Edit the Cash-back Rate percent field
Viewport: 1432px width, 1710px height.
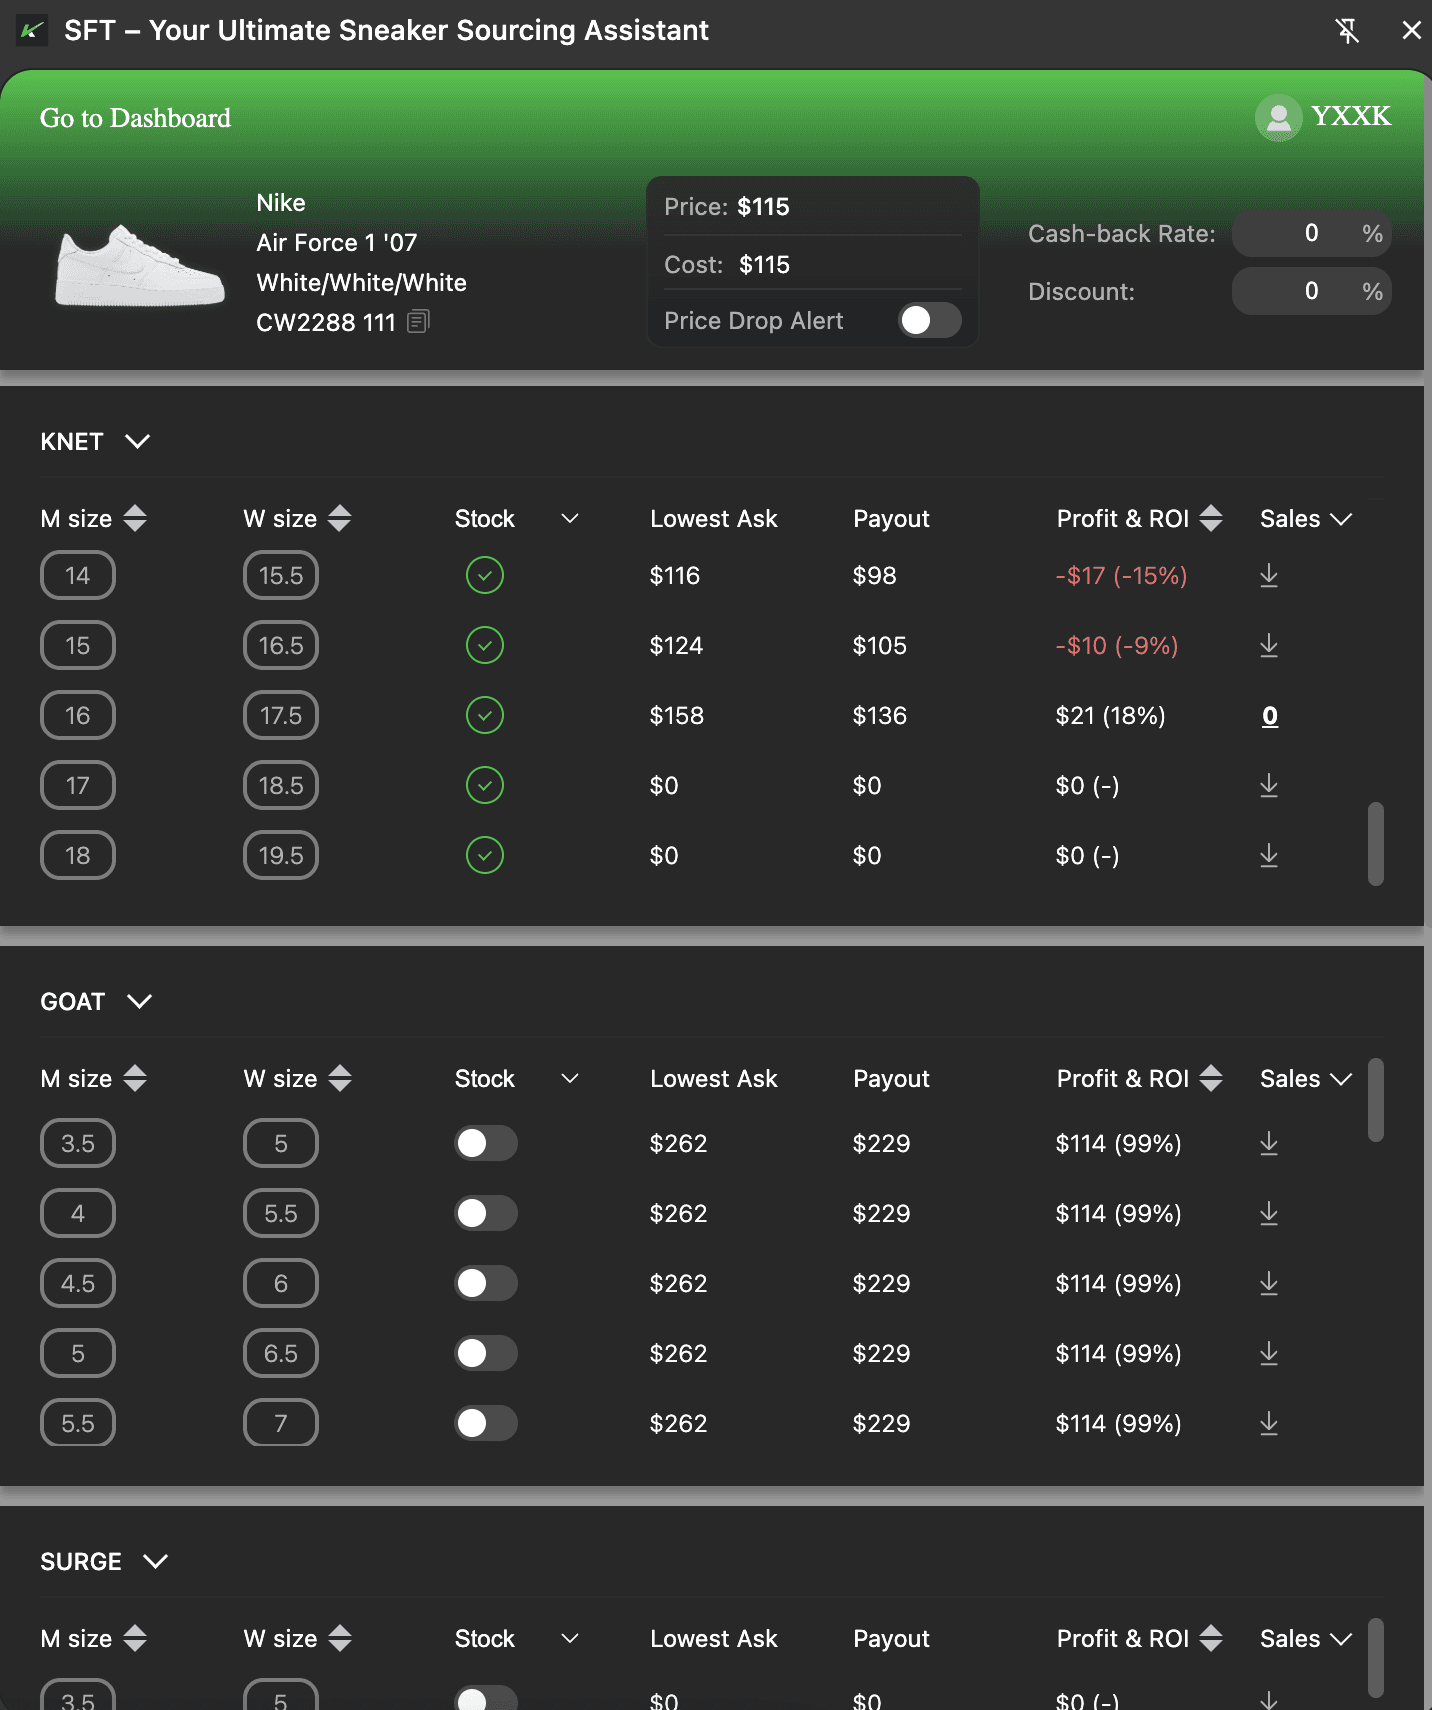(x=1311, y=233)
